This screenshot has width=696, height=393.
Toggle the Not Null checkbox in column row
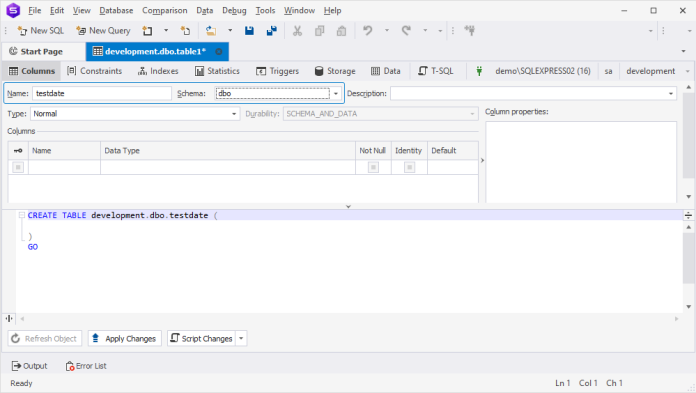373,167
